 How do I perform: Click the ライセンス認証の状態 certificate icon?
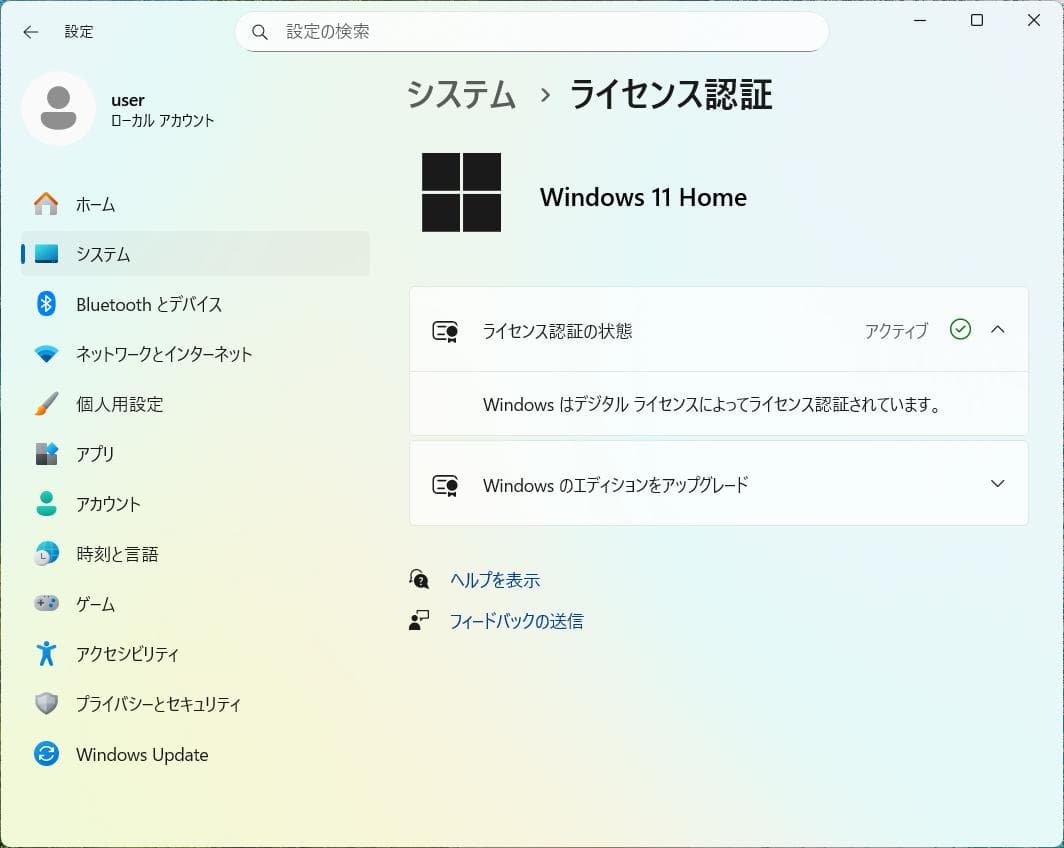(445, 331)
